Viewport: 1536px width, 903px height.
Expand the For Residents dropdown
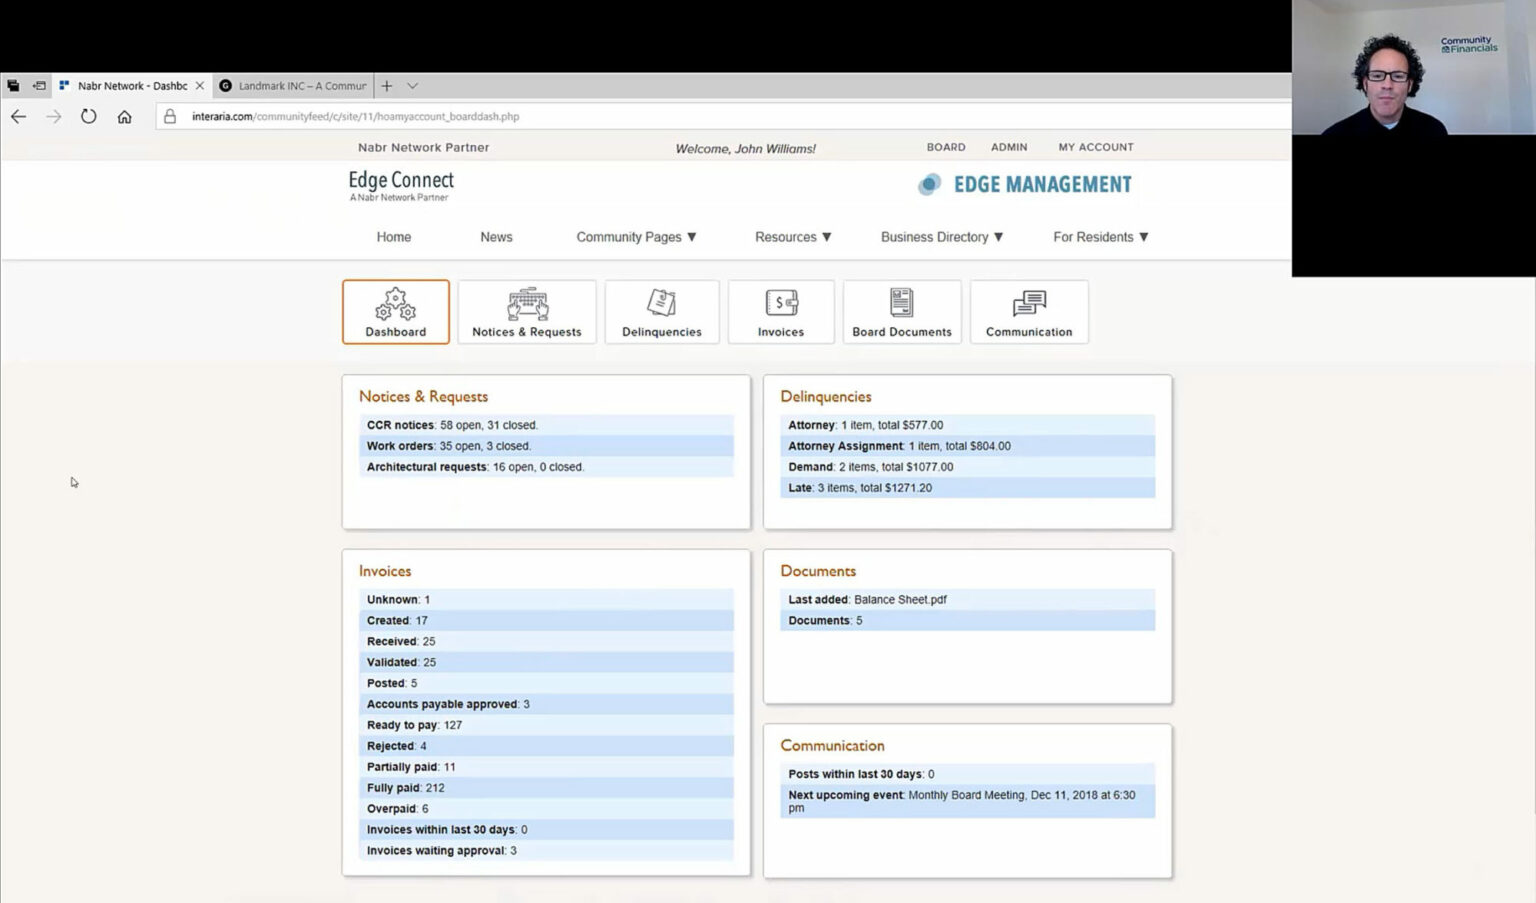point(1100,237)
